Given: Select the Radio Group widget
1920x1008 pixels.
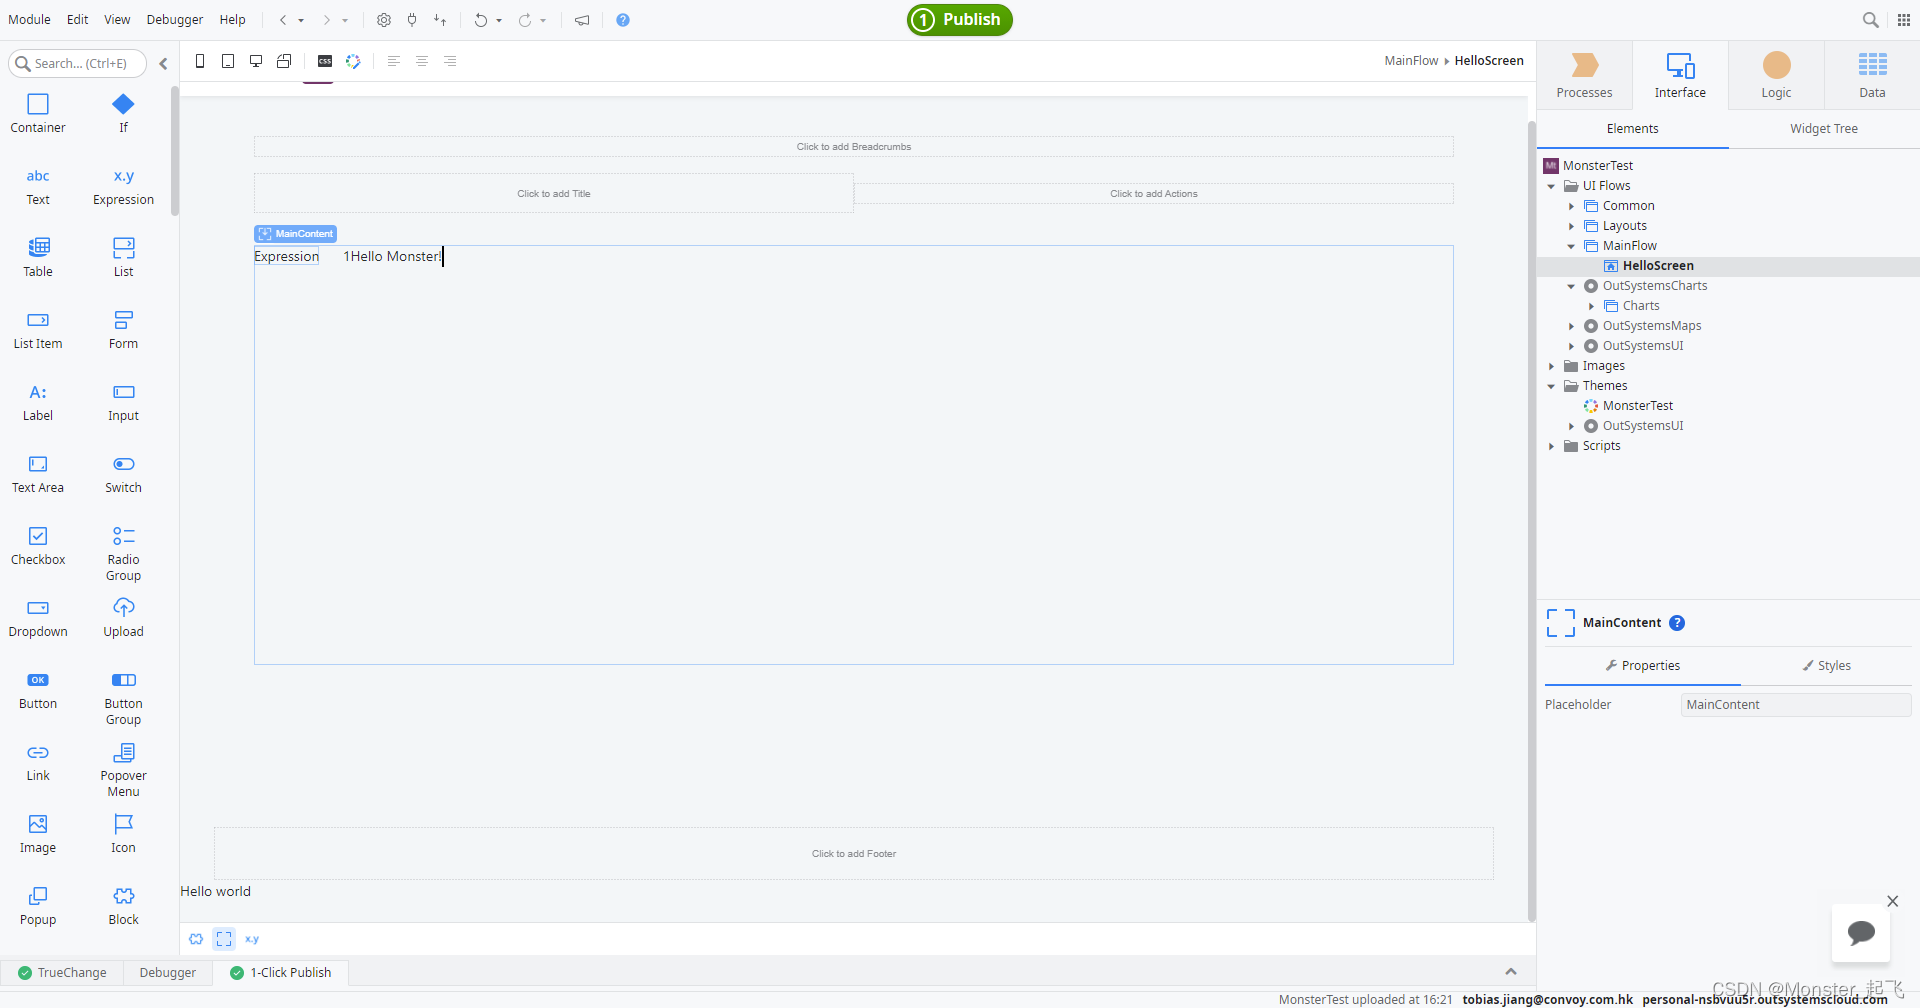Looking at the screenshot, I should click(123, 553).
